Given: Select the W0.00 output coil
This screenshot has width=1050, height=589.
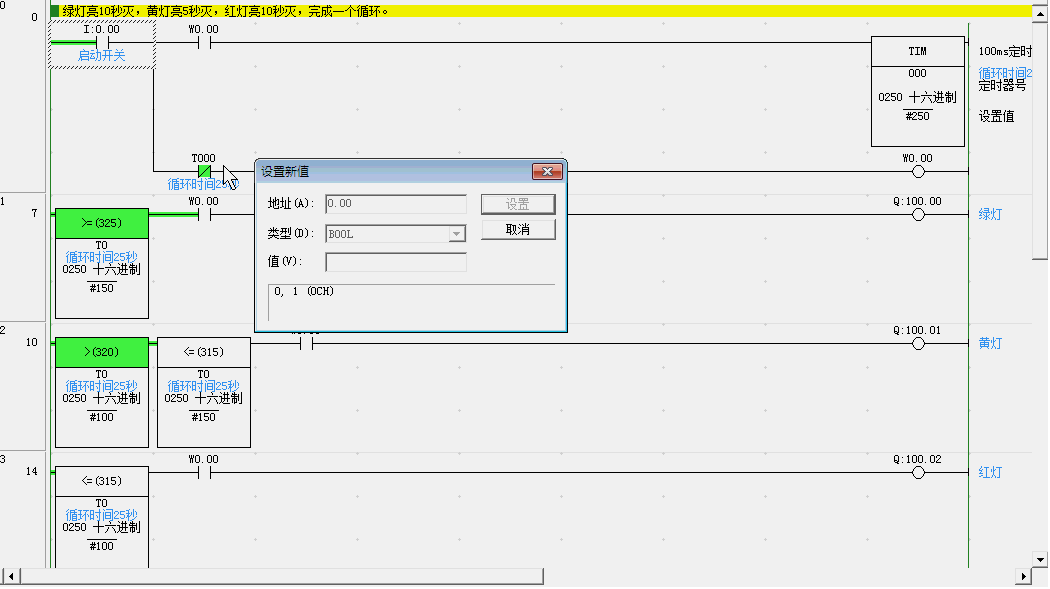Looking at the screenshot, I should click(918, 171).
